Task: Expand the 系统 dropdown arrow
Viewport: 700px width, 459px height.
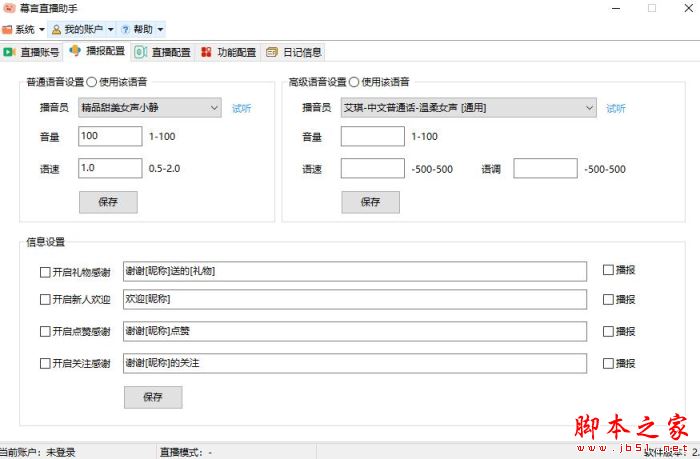Action: (42, 30)
